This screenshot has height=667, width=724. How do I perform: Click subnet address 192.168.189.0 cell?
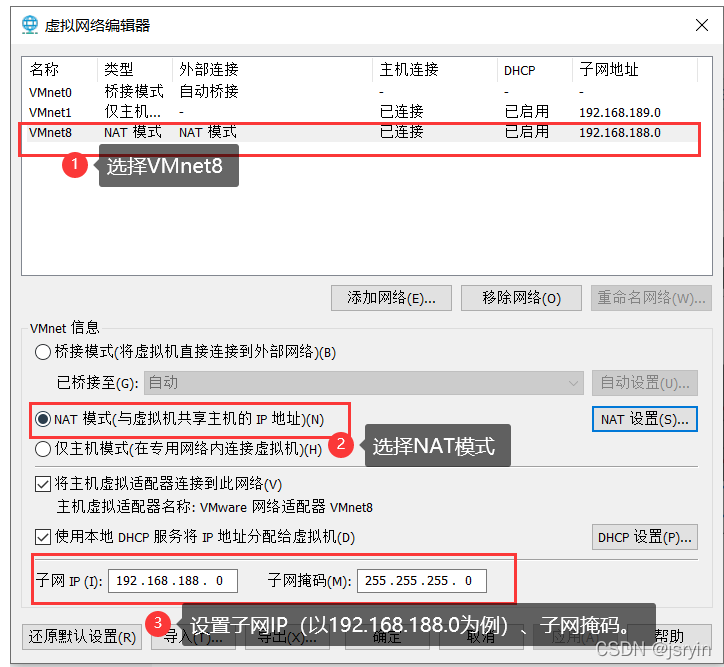[620, 113]
